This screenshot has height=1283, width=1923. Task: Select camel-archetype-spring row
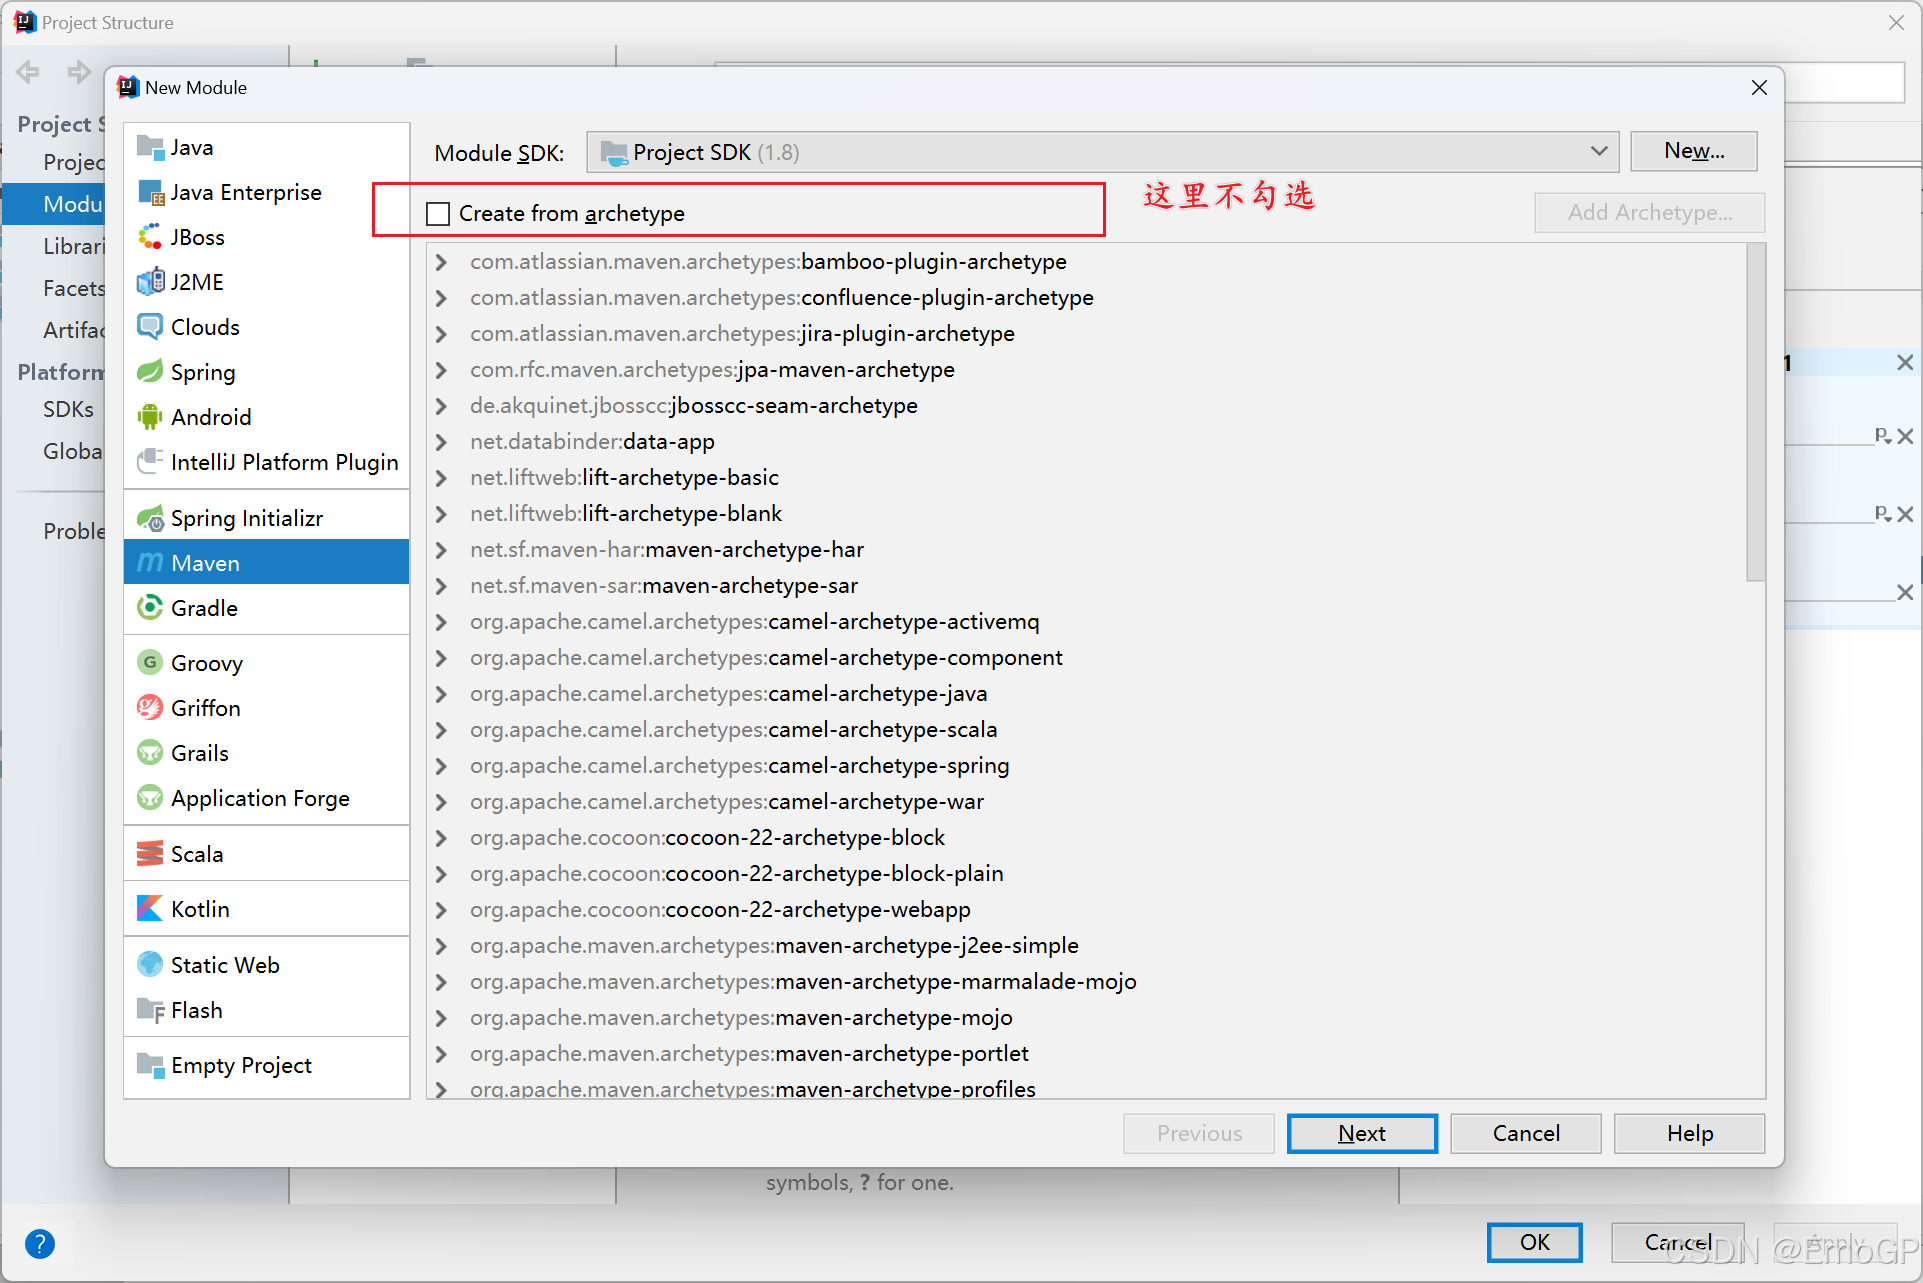click(x=1085, y=766)
